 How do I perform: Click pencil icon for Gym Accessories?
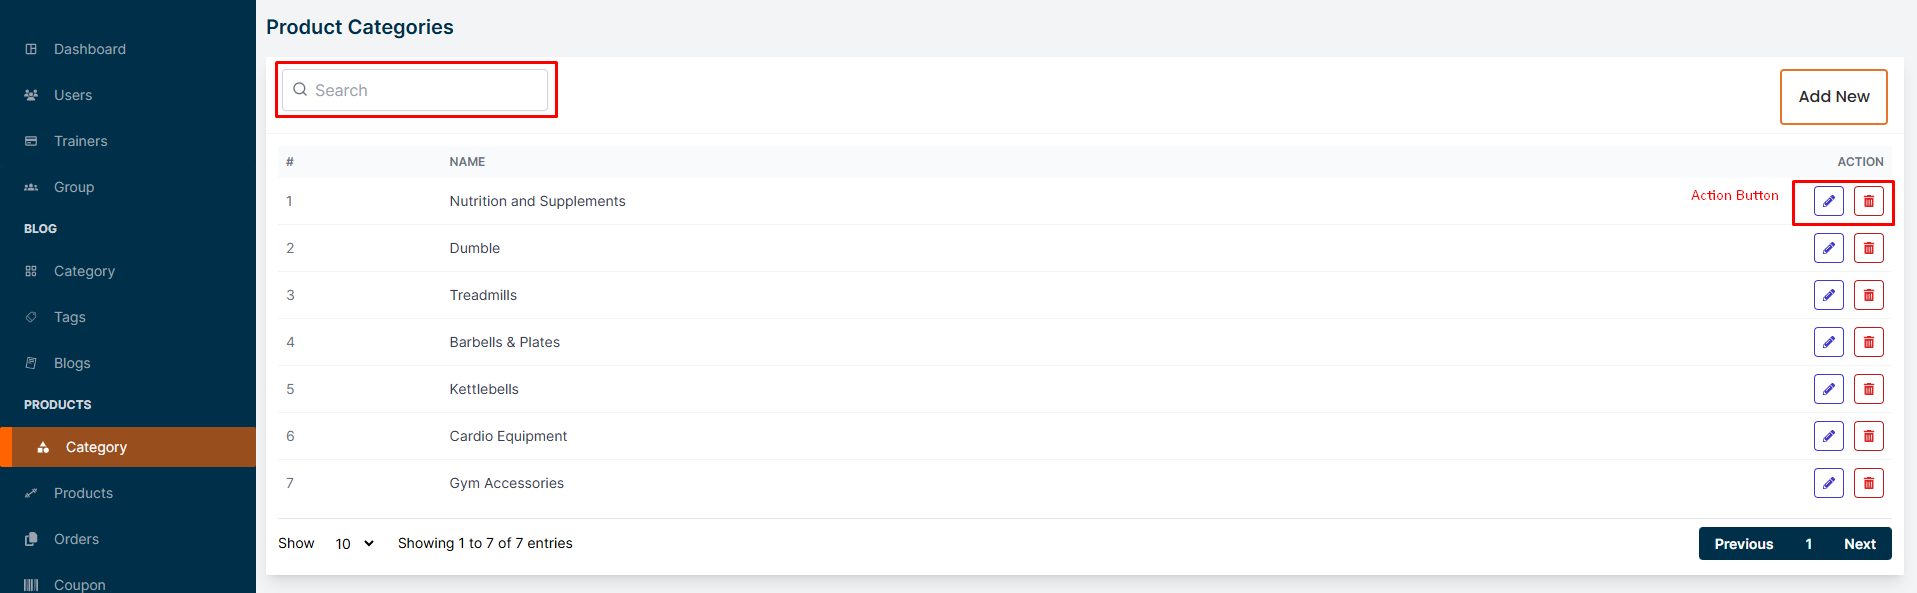point(1828,483)
